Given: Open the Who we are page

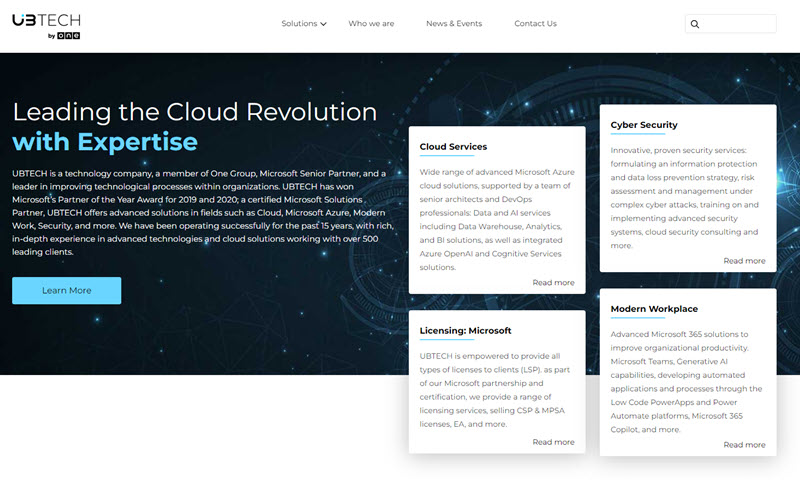Looking at the screenshot, I should tap(371, 23).
